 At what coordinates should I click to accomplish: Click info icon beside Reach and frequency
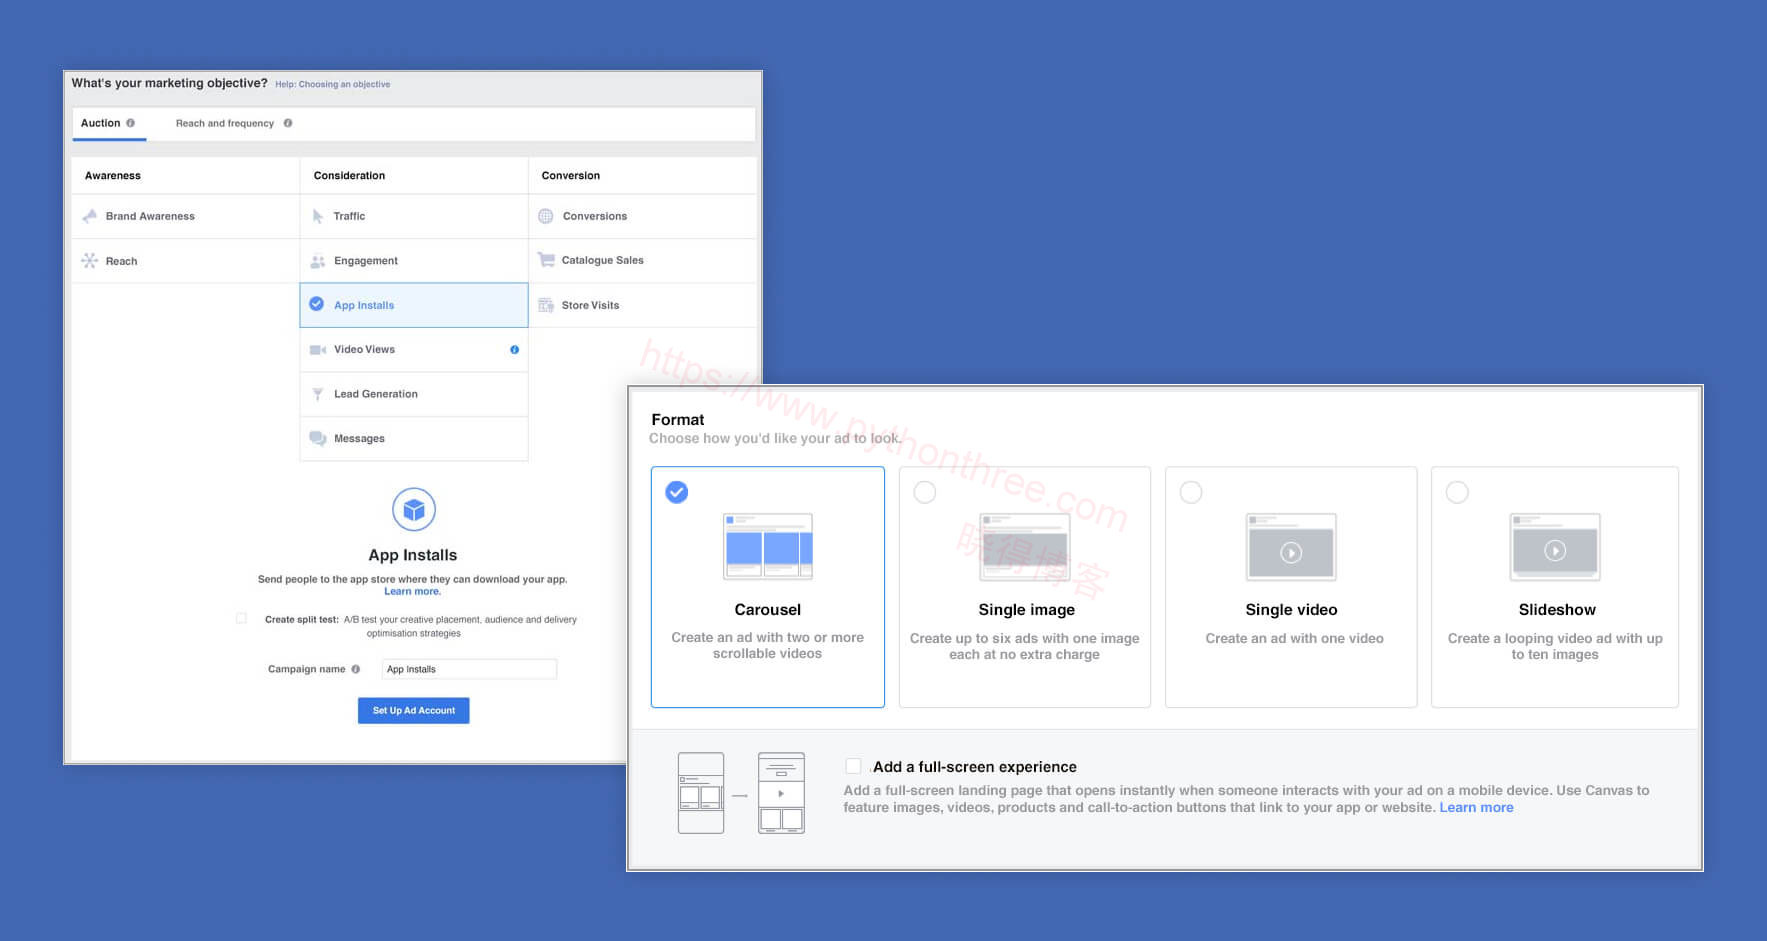[x=288, y=123]
